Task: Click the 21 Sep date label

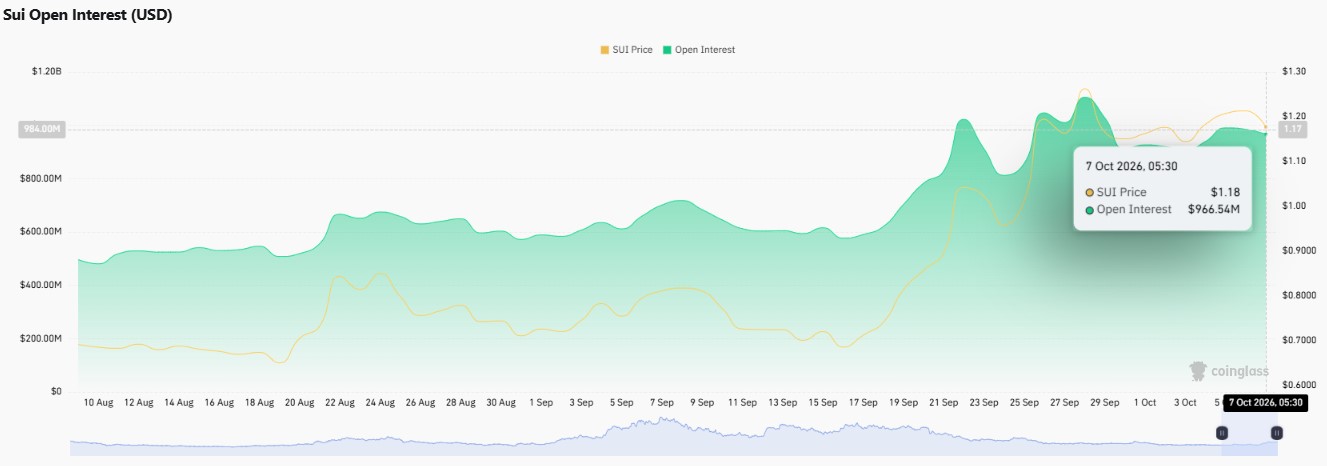Action: point(943,403)
